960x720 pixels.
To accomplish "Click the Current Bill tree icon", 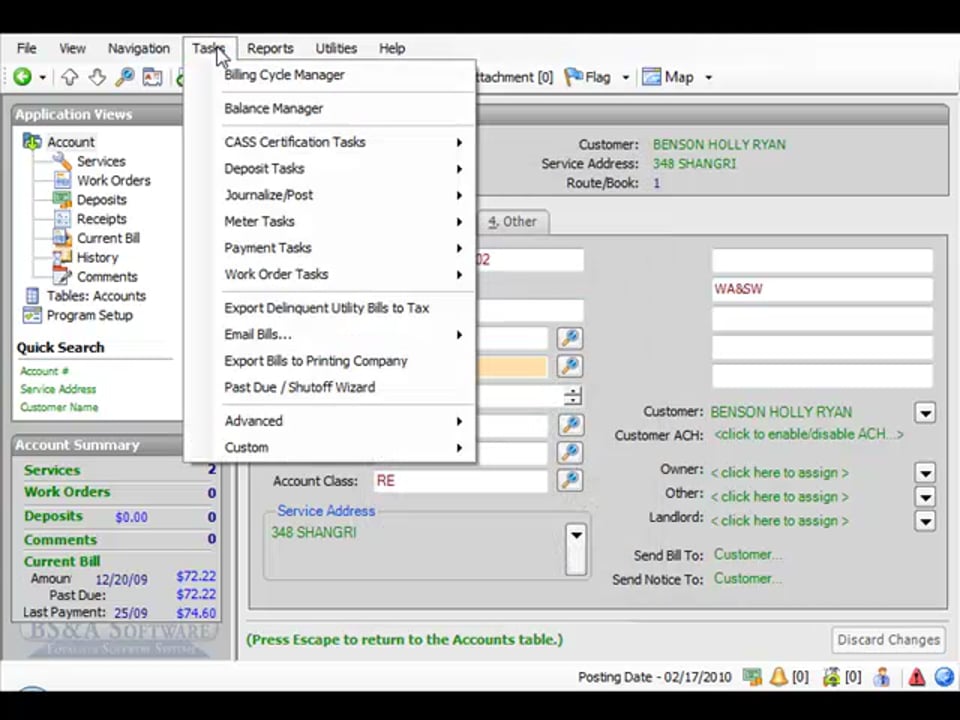I will 62,238.
